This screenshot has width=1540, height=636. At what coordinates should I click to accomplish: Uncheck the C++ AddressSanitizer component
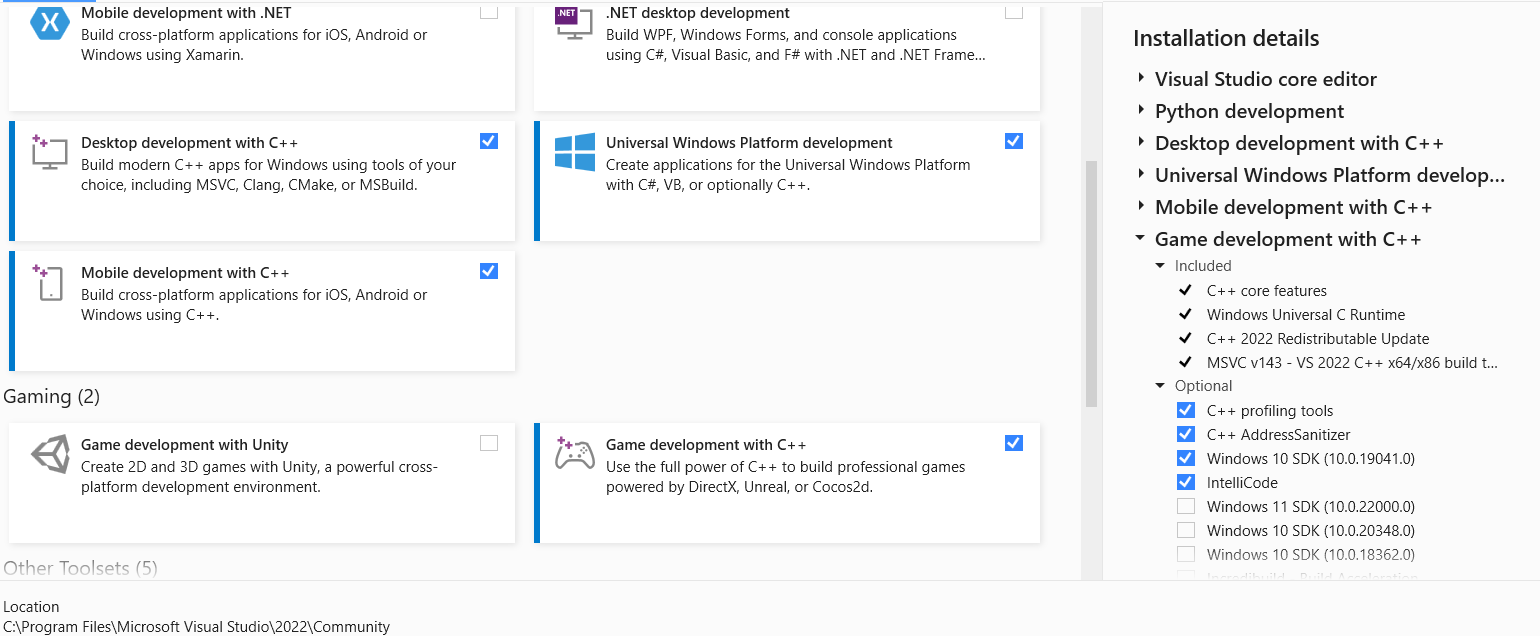click(1186, 434)
